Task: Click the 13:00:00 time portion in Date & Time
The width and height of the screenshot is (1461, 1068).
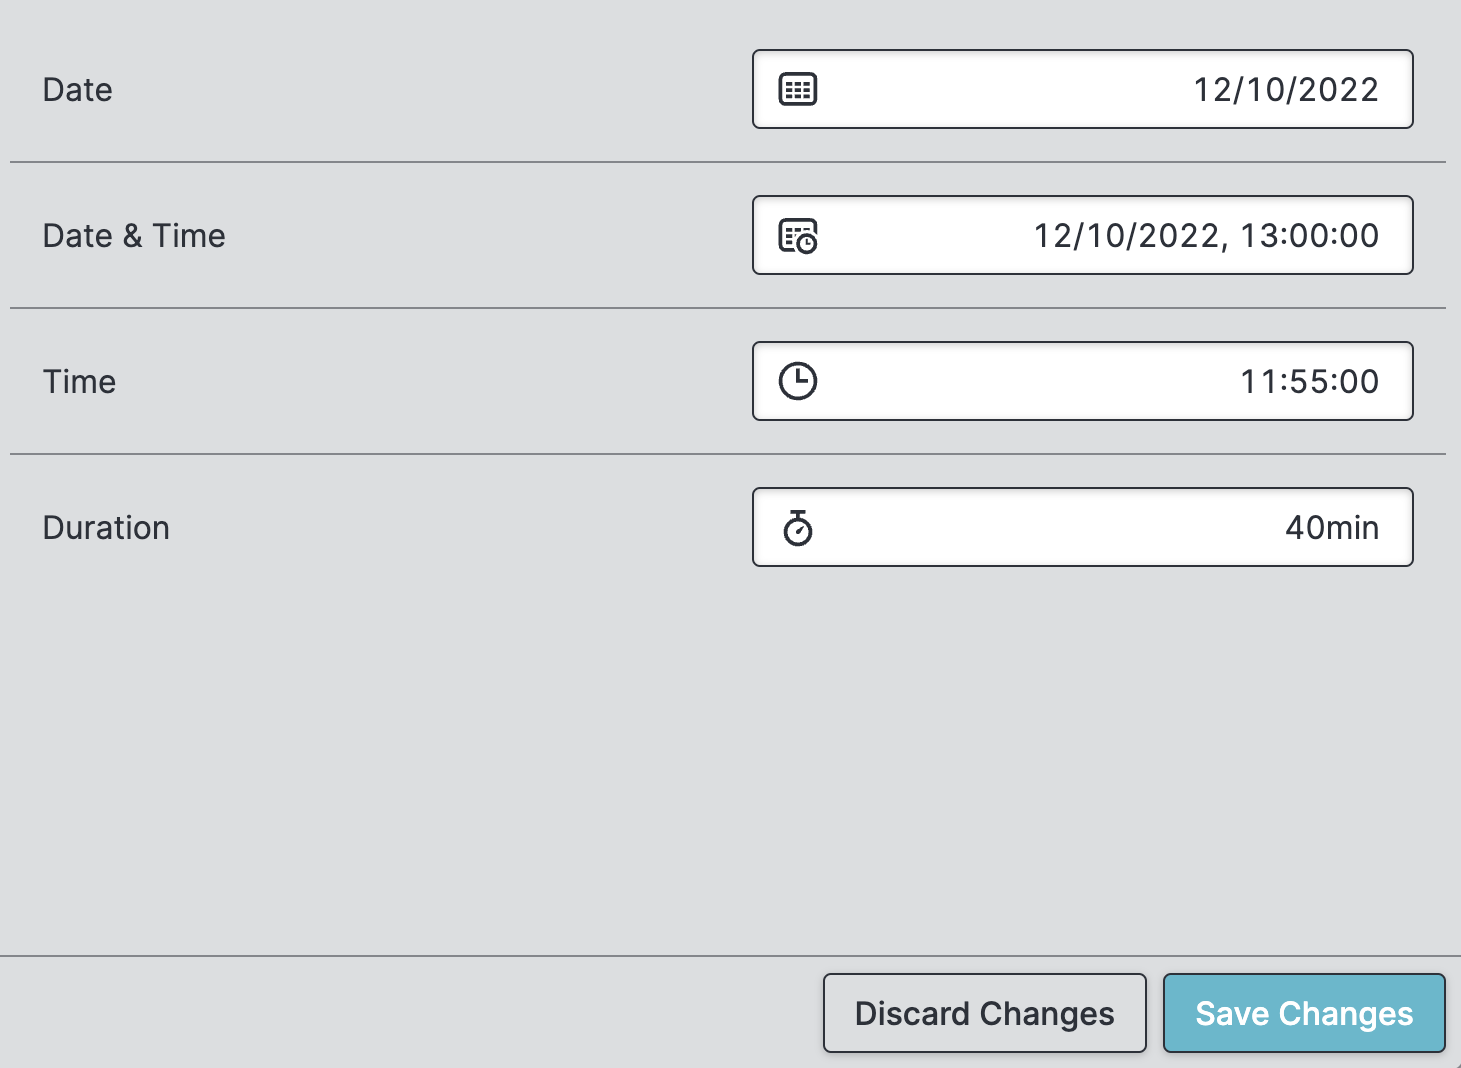Action: coord(1309,236)
